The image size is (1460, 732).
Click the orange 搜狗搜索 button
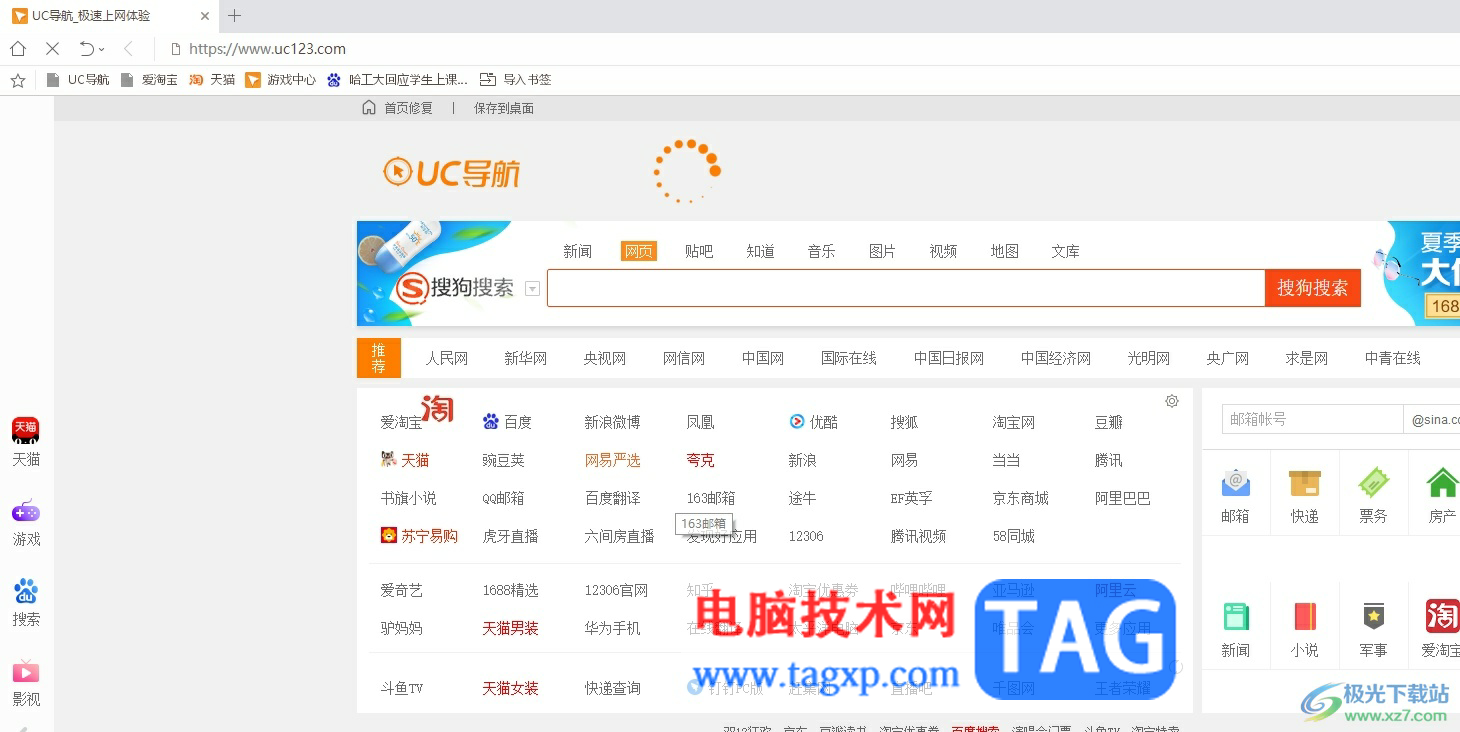point(1313,288)
